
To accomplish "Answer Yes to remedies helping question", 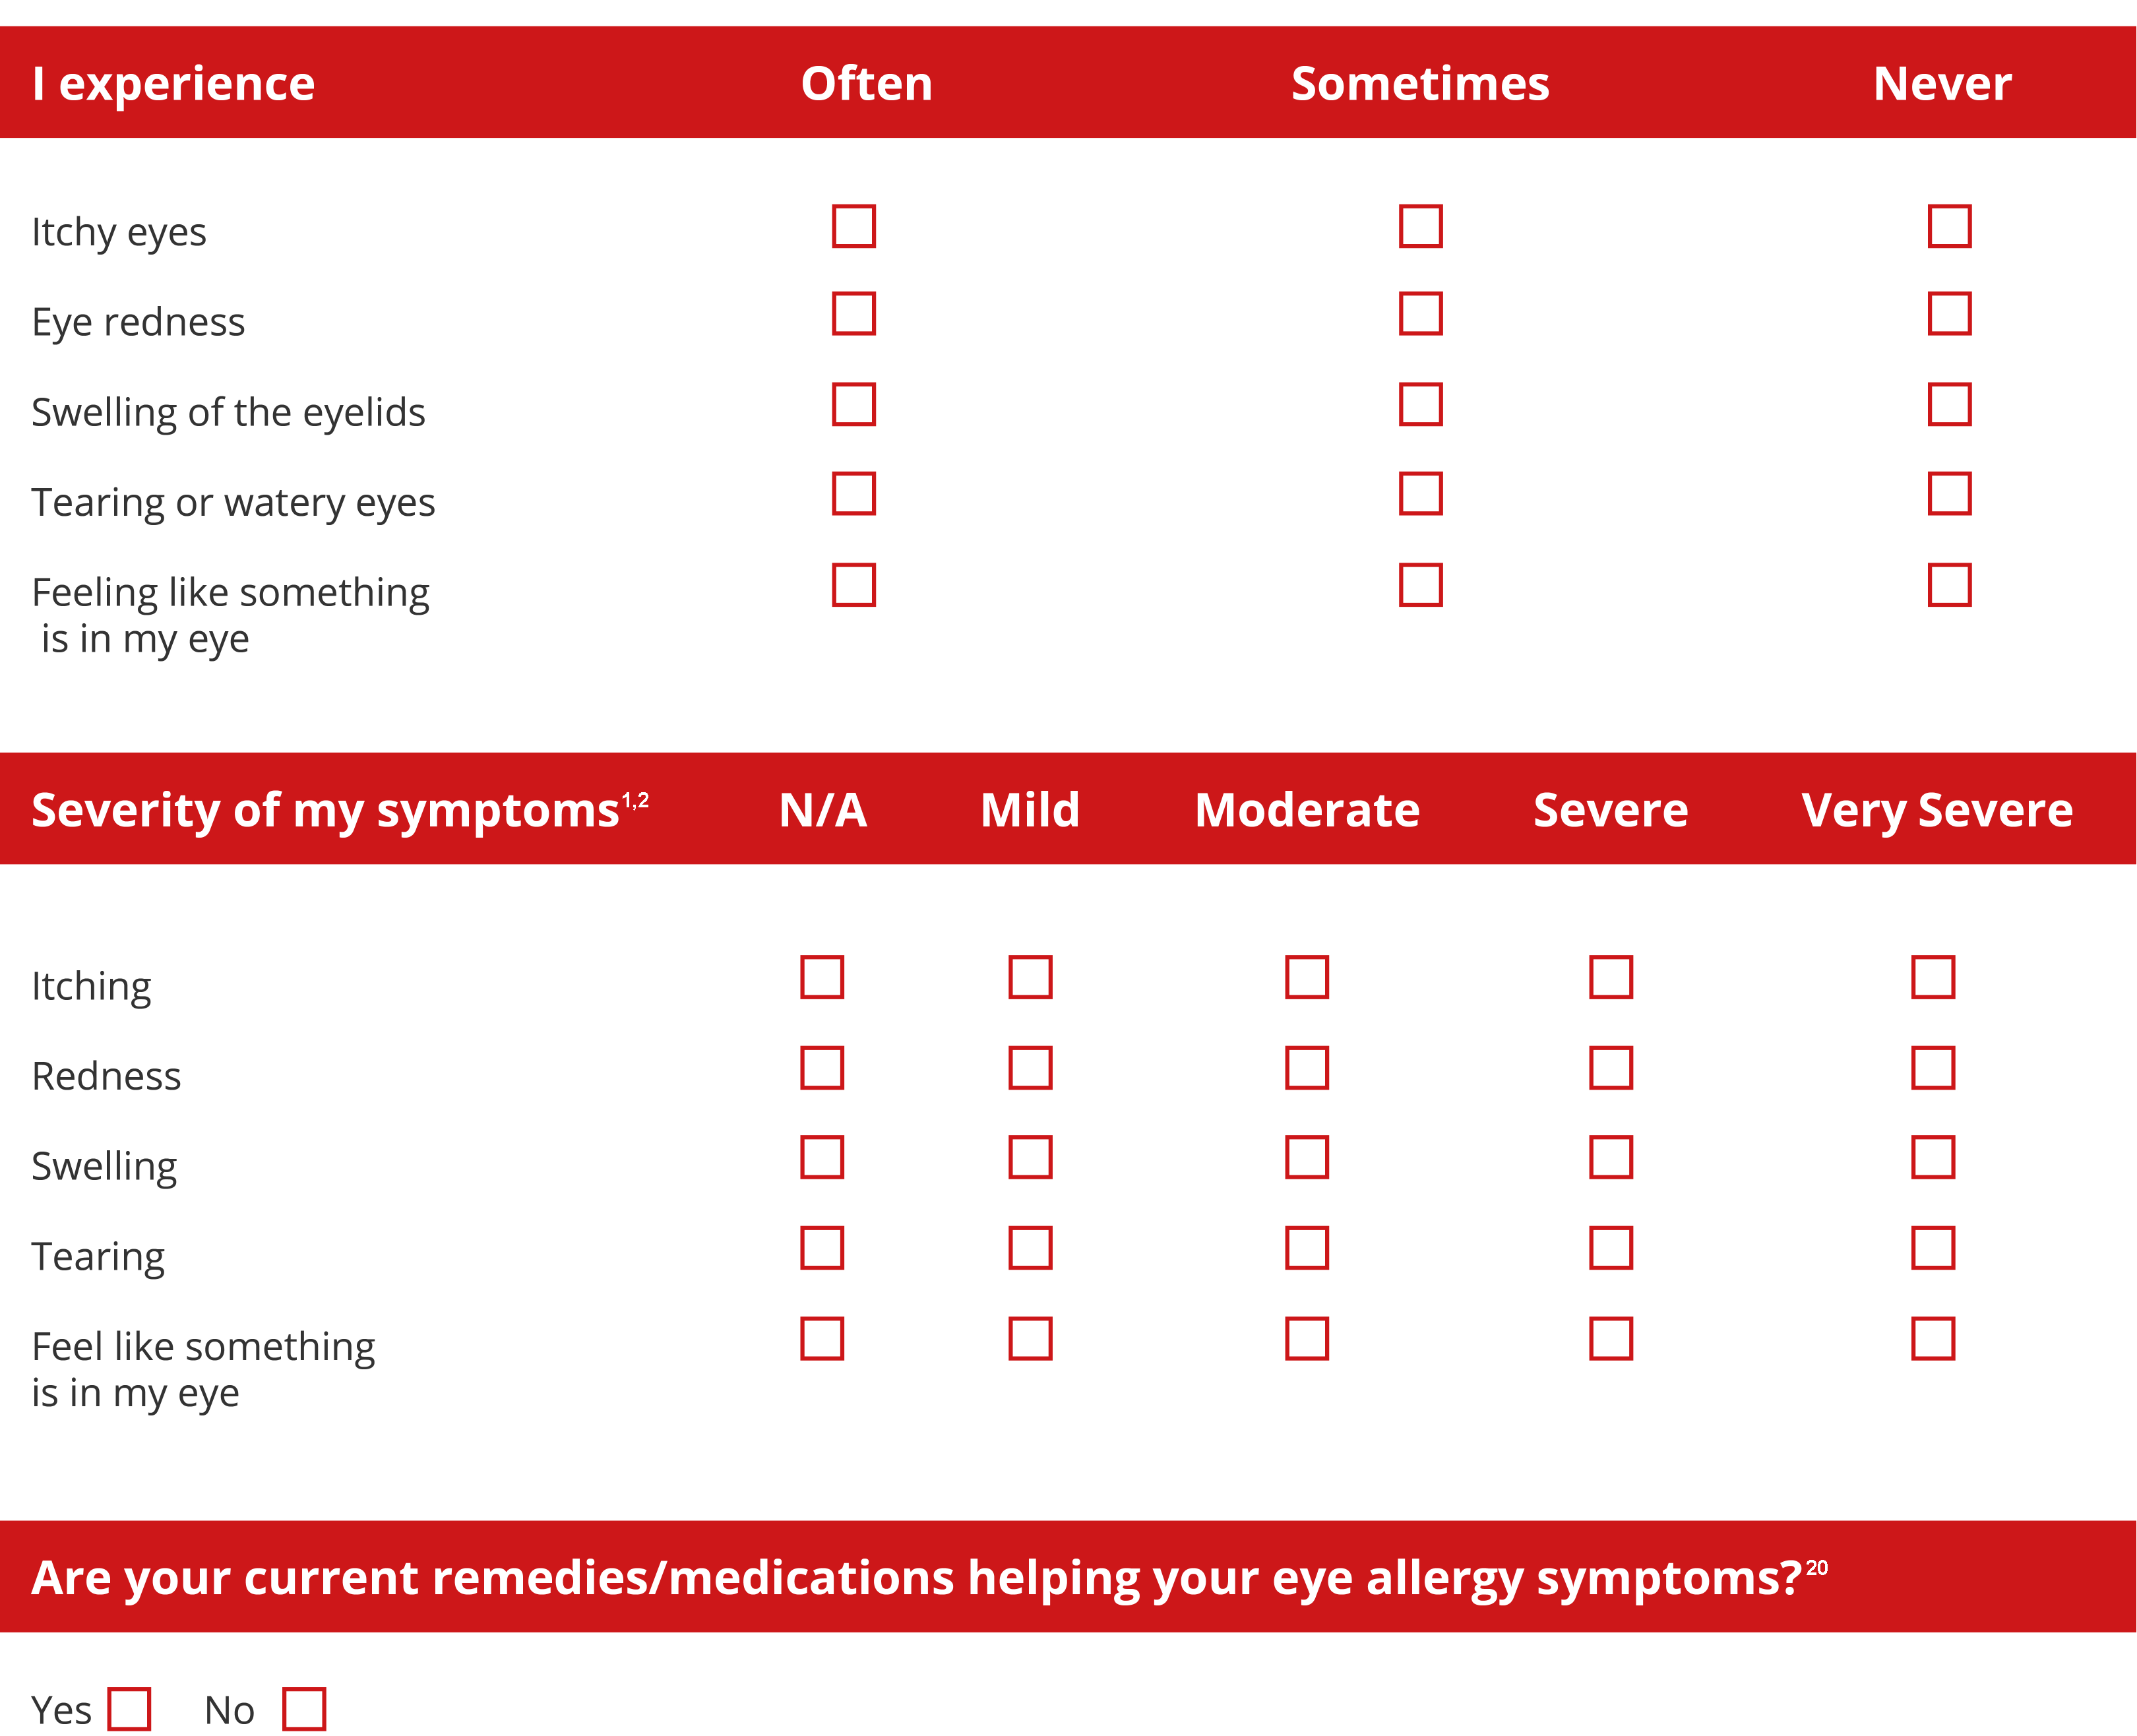I will (x=129, y=1709).
